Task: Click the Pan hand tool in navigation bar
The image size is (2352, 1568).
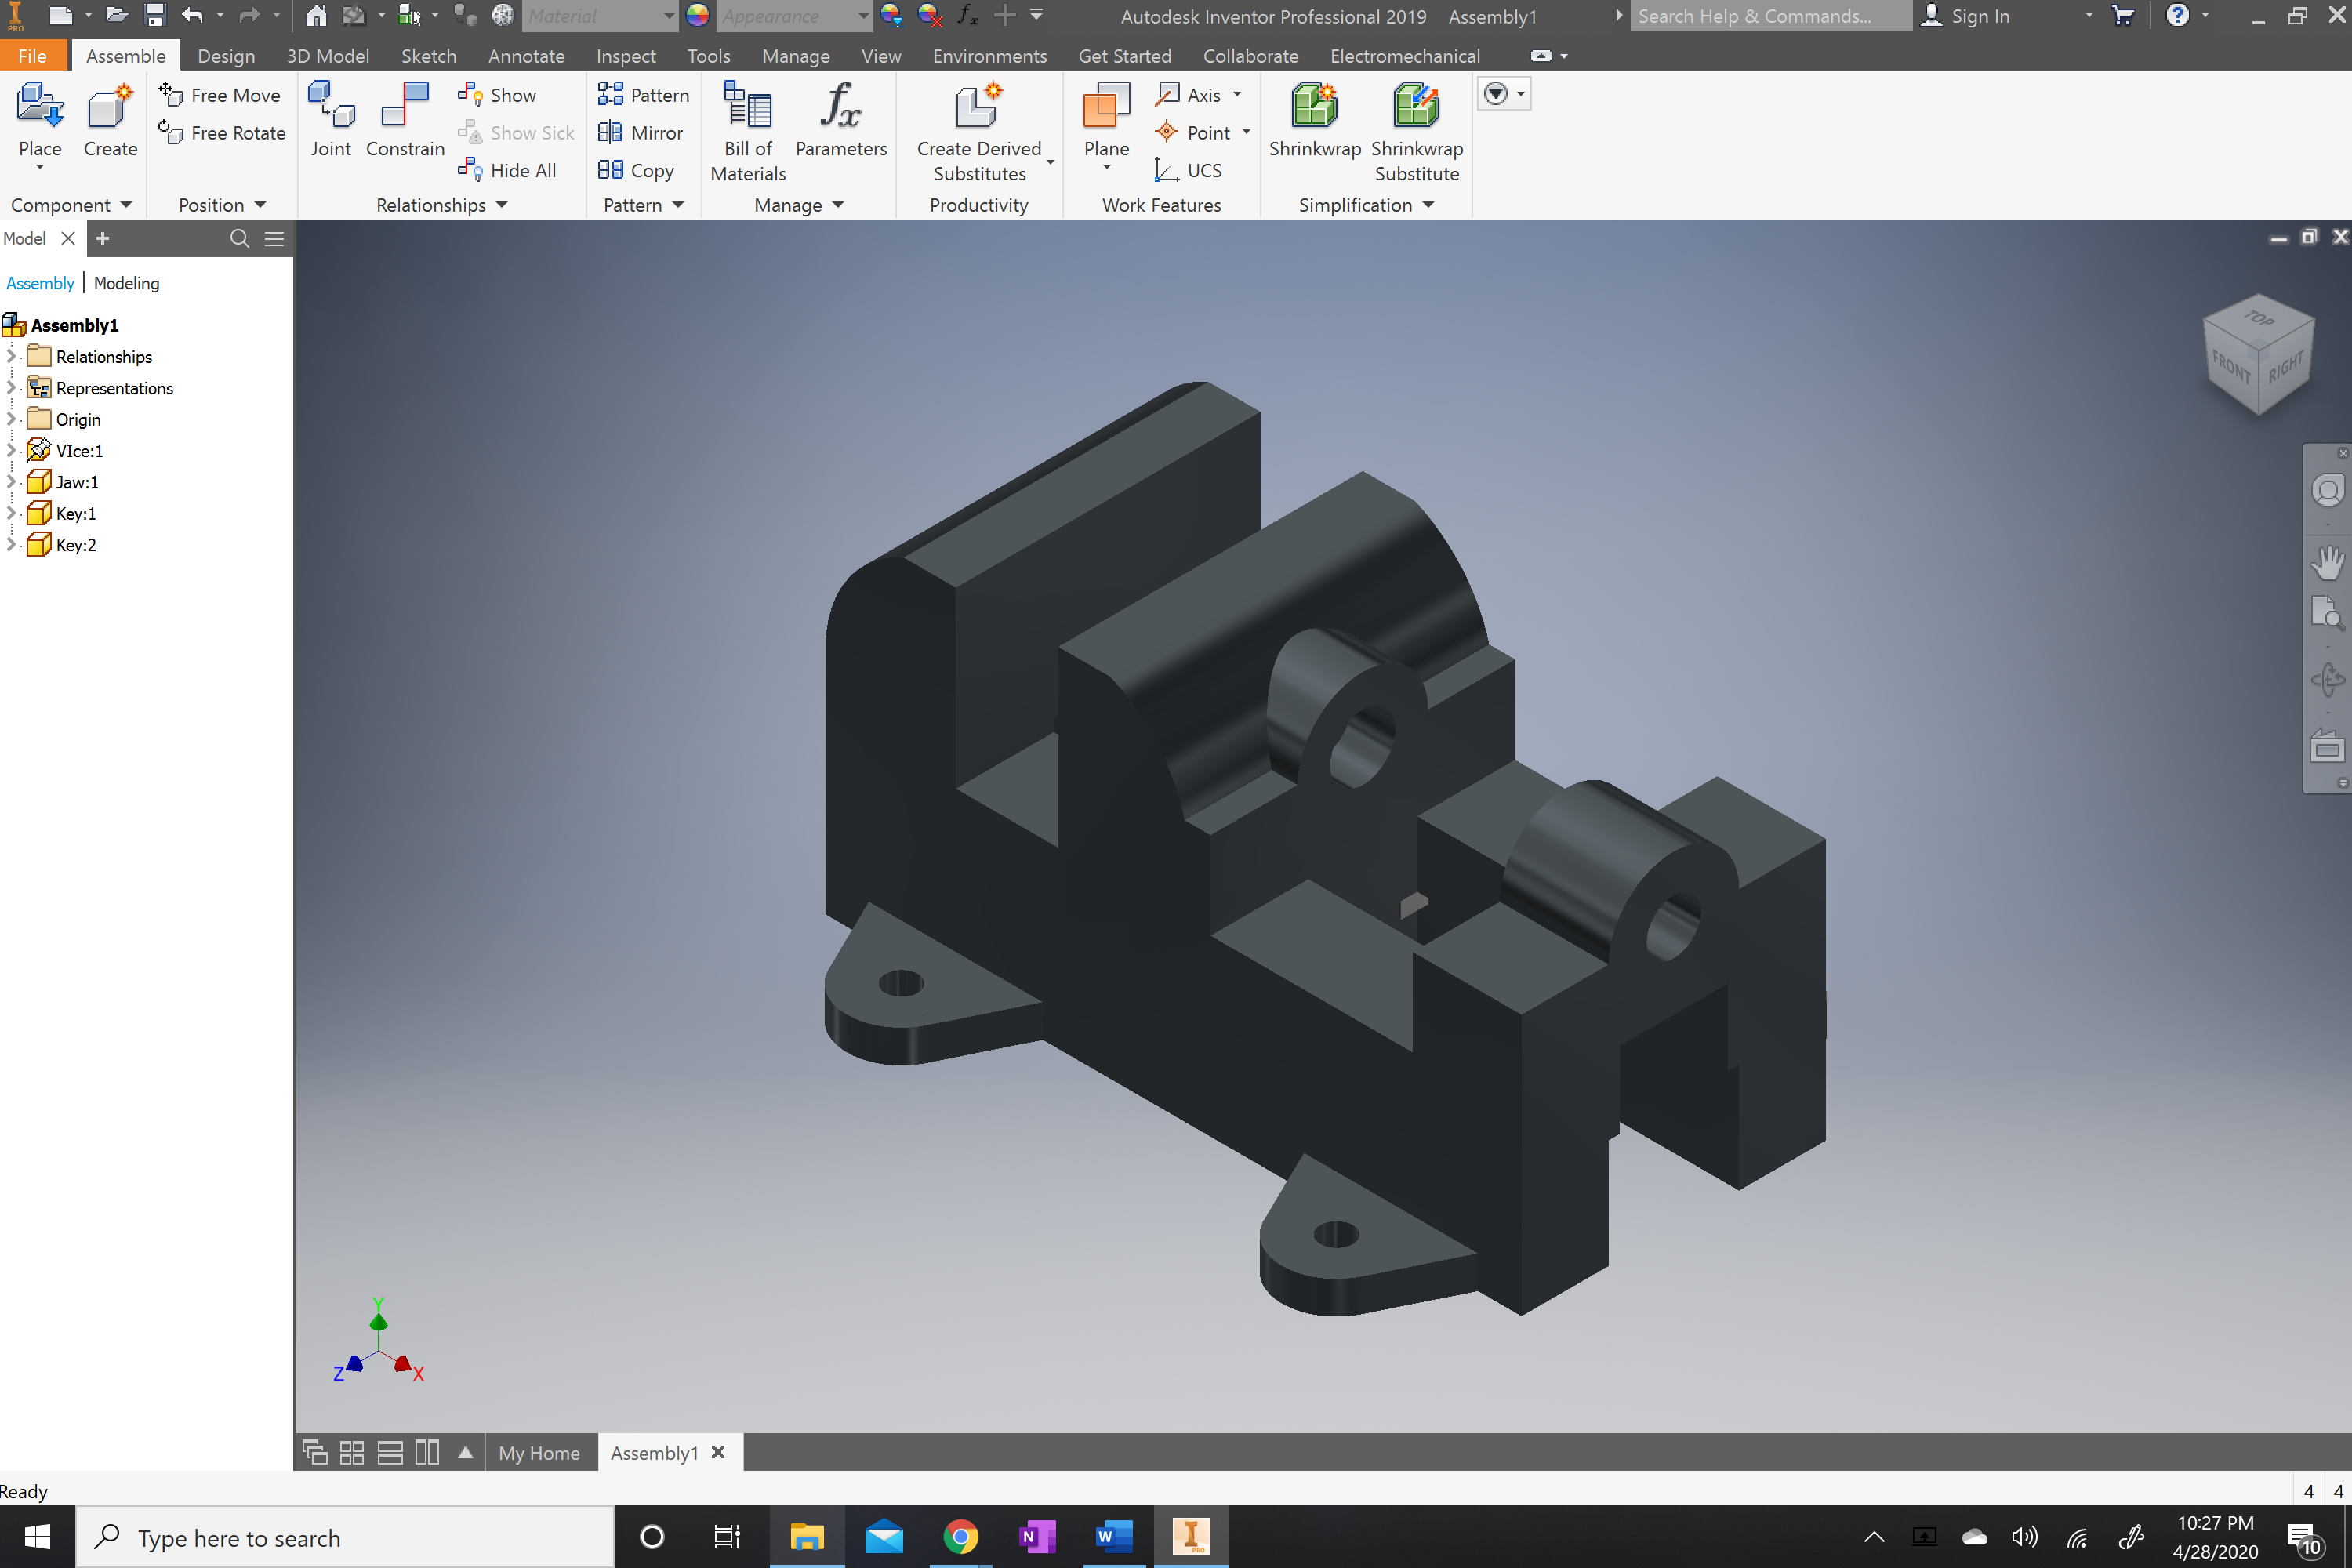Action: click(2327, 562)
